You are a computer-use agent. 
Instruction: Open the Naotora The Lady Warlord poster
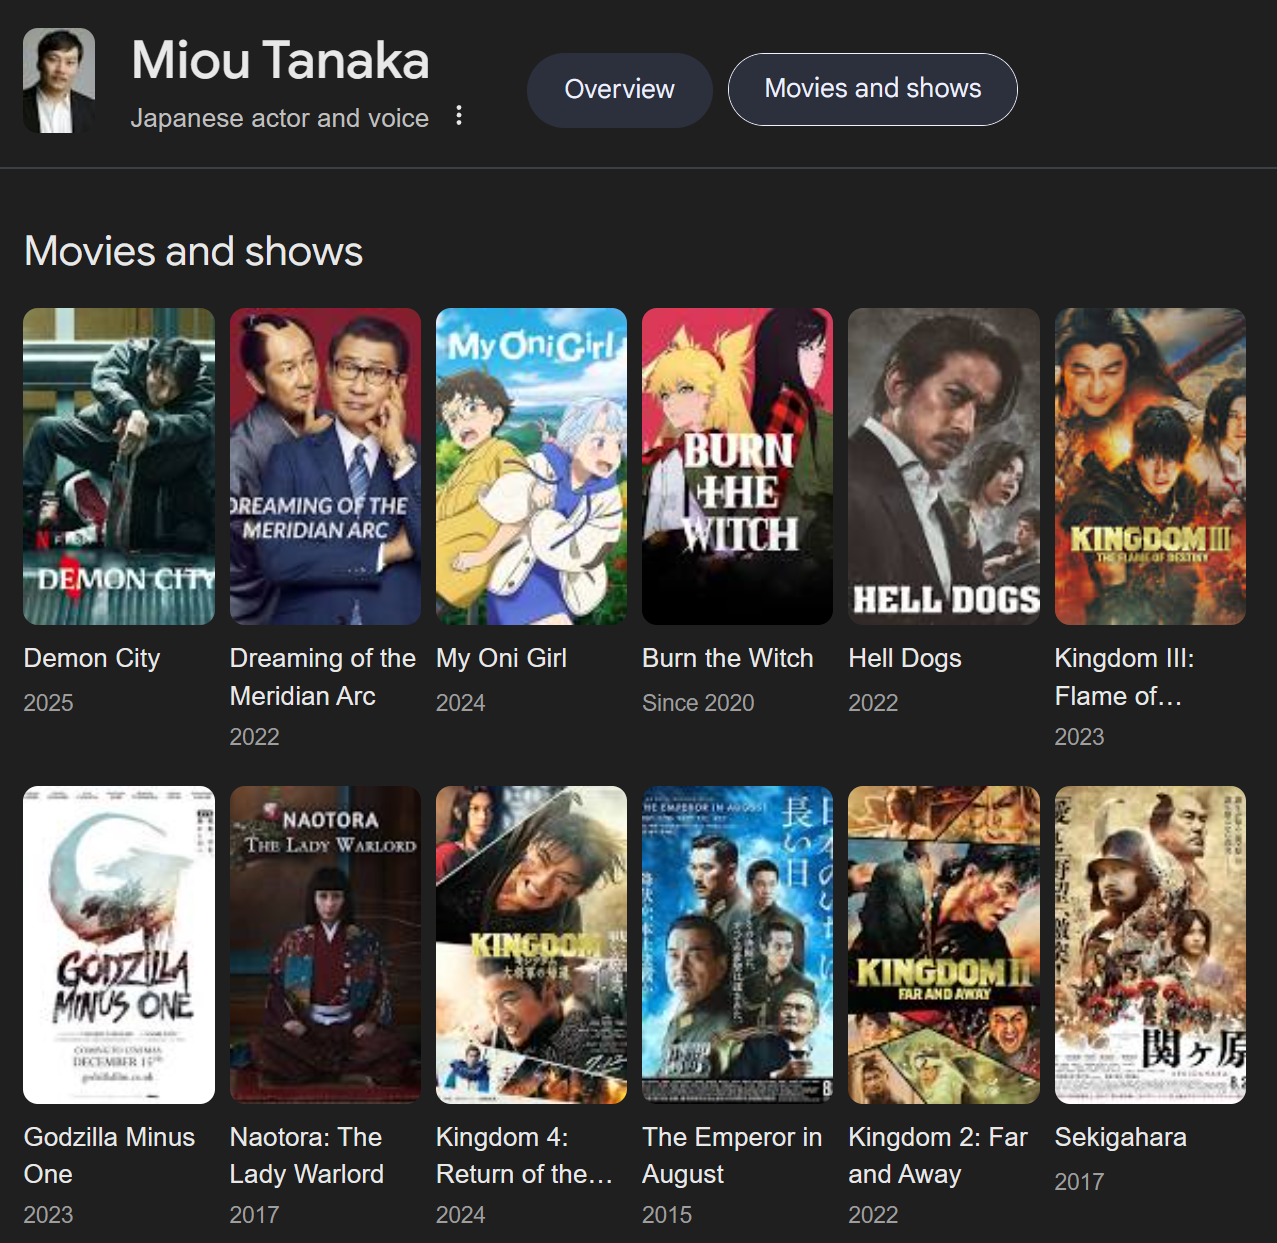[325, 945]
